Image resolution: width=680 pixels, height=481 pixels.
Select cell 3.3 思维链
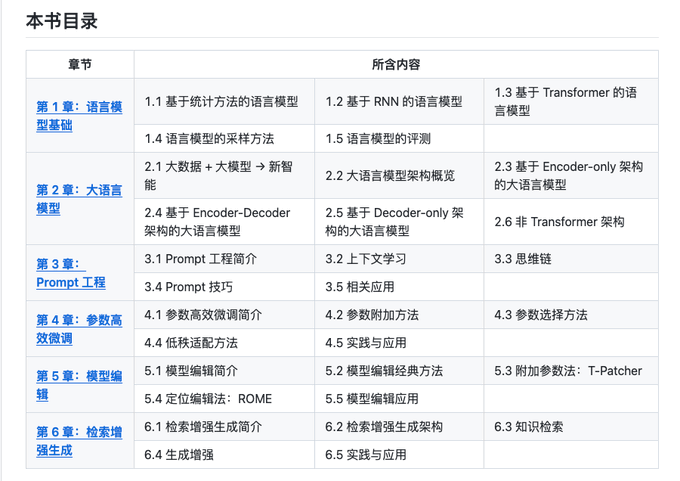(x=571, y=259)
